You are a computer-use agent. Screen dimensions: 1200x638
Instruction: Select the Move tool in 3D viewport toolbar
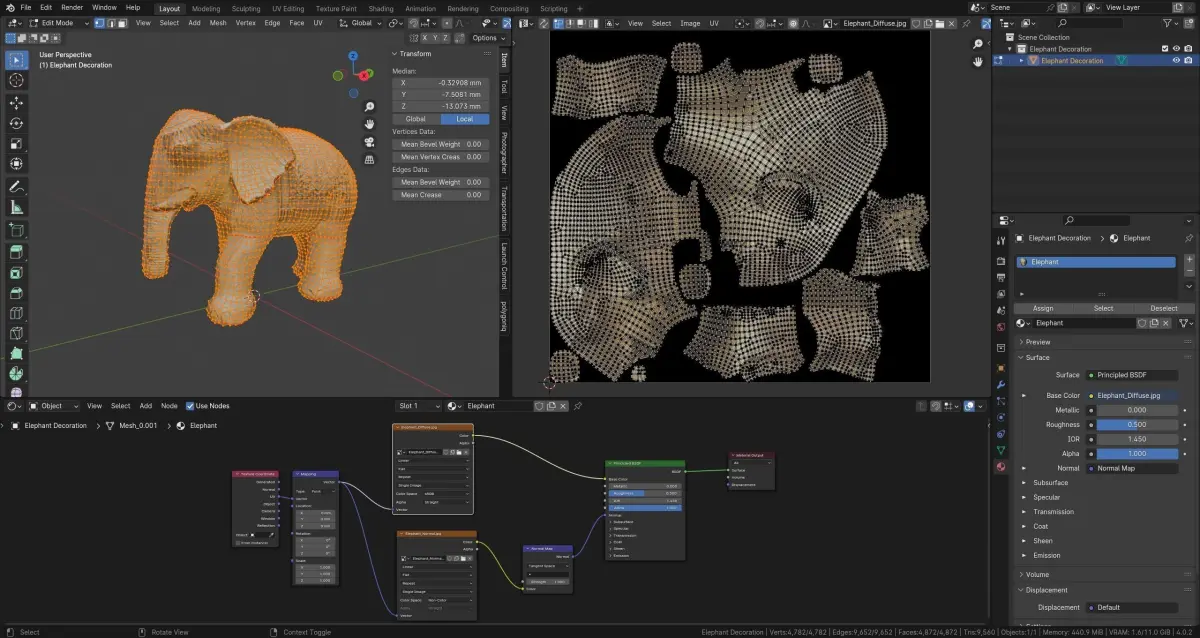point(17,102)
